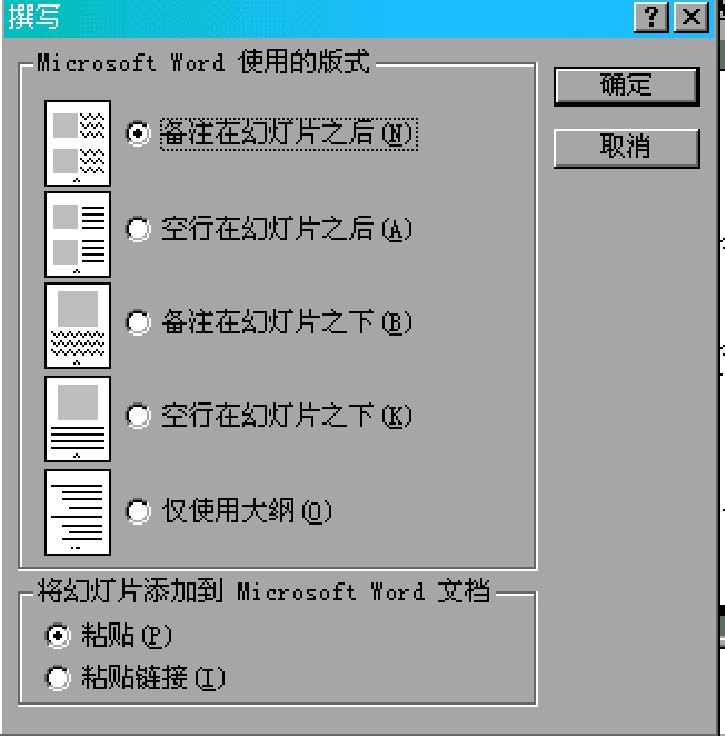Confirm with the 确定 button
The image size is (725, 736).
(x=626, y=86)
